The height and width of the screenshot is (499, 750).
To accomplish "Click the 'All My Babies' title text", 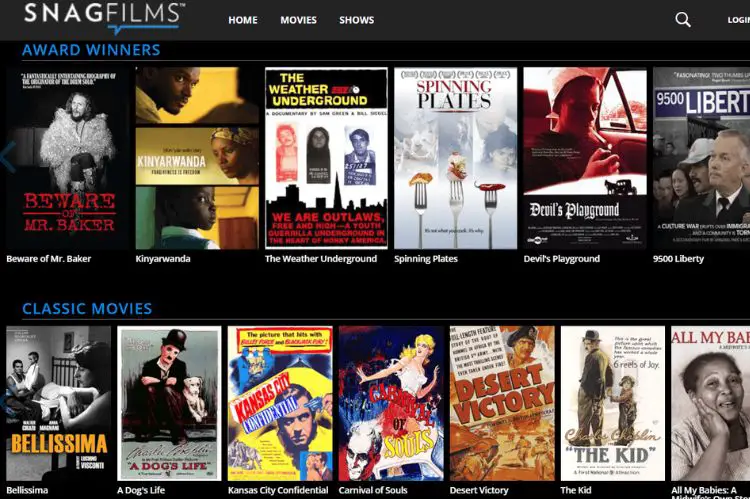I will pyautogui.click(x=710, y=492).
